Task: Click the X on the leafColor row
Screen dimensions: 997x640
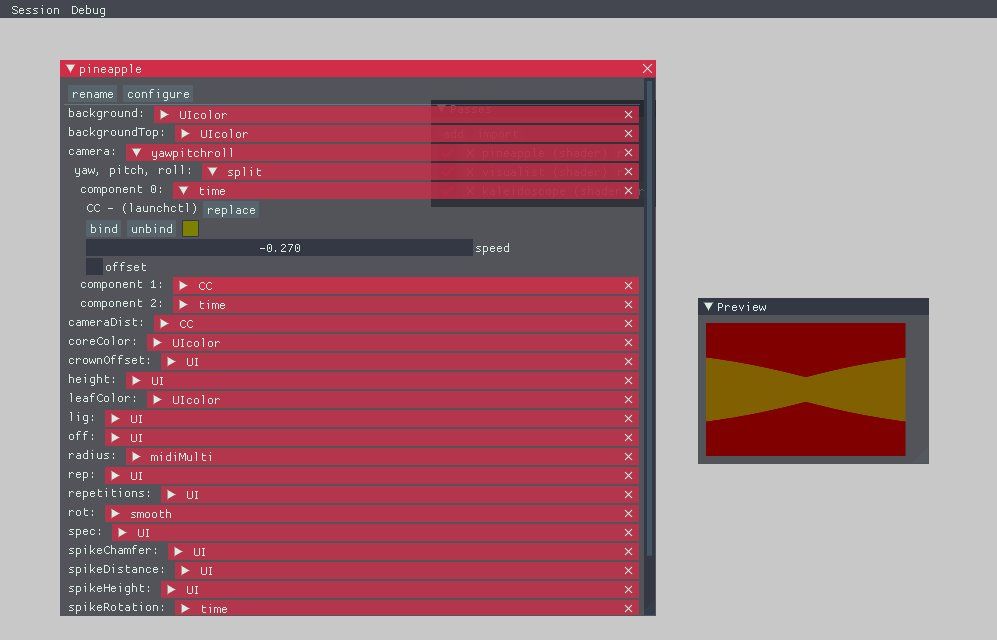Action: [x=628, y=400]
